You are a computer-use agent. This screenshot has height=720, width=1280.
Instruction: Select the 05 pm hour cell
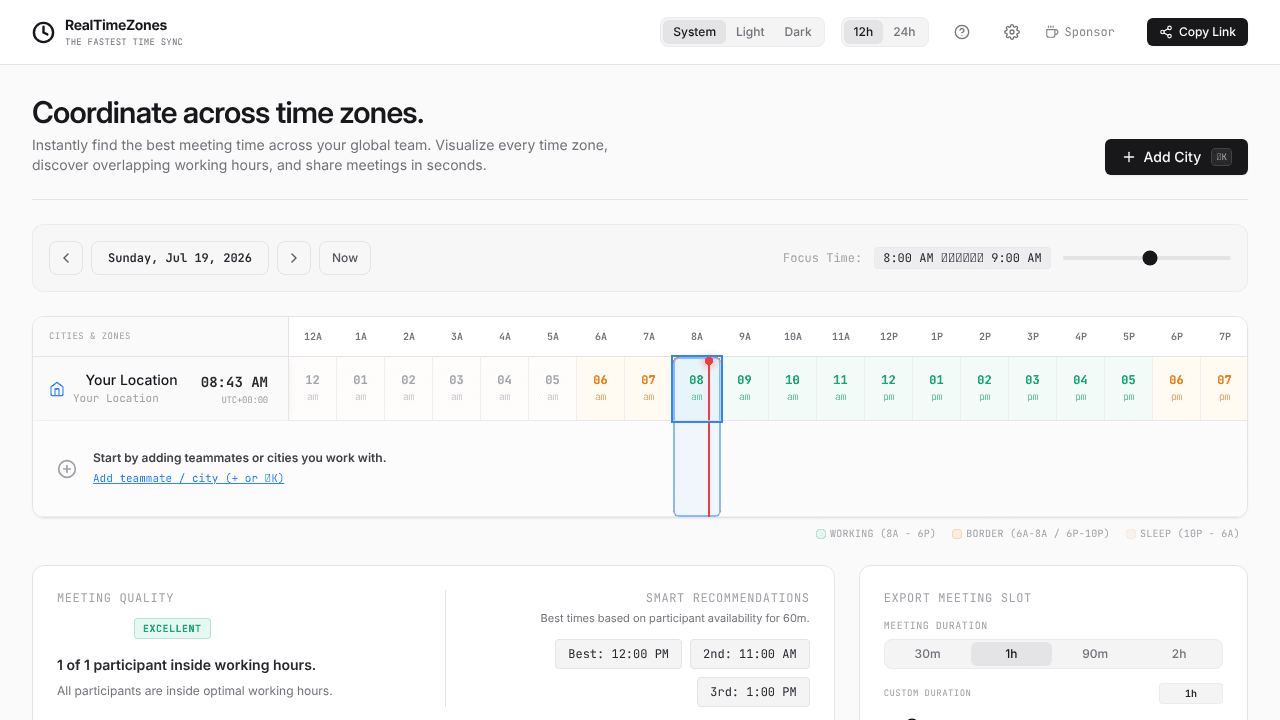(x=1129, y=389)
